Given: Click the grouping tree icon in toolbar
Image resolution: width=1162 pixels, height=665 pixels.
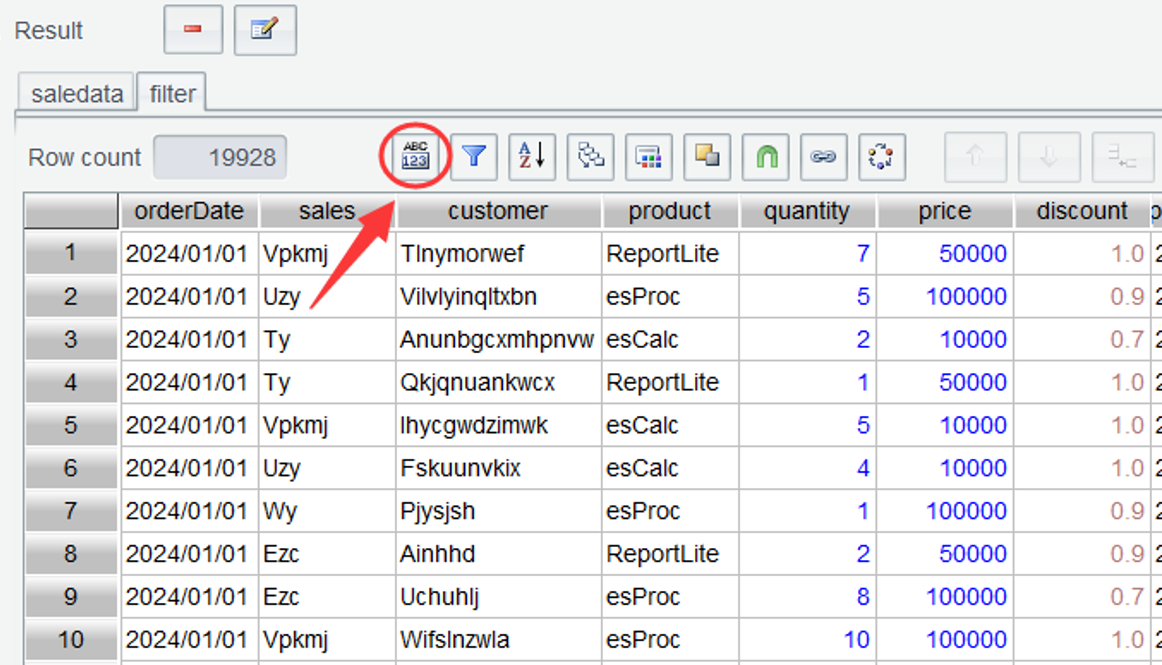Looking at the screenshot, I should (x=591, y=157).
